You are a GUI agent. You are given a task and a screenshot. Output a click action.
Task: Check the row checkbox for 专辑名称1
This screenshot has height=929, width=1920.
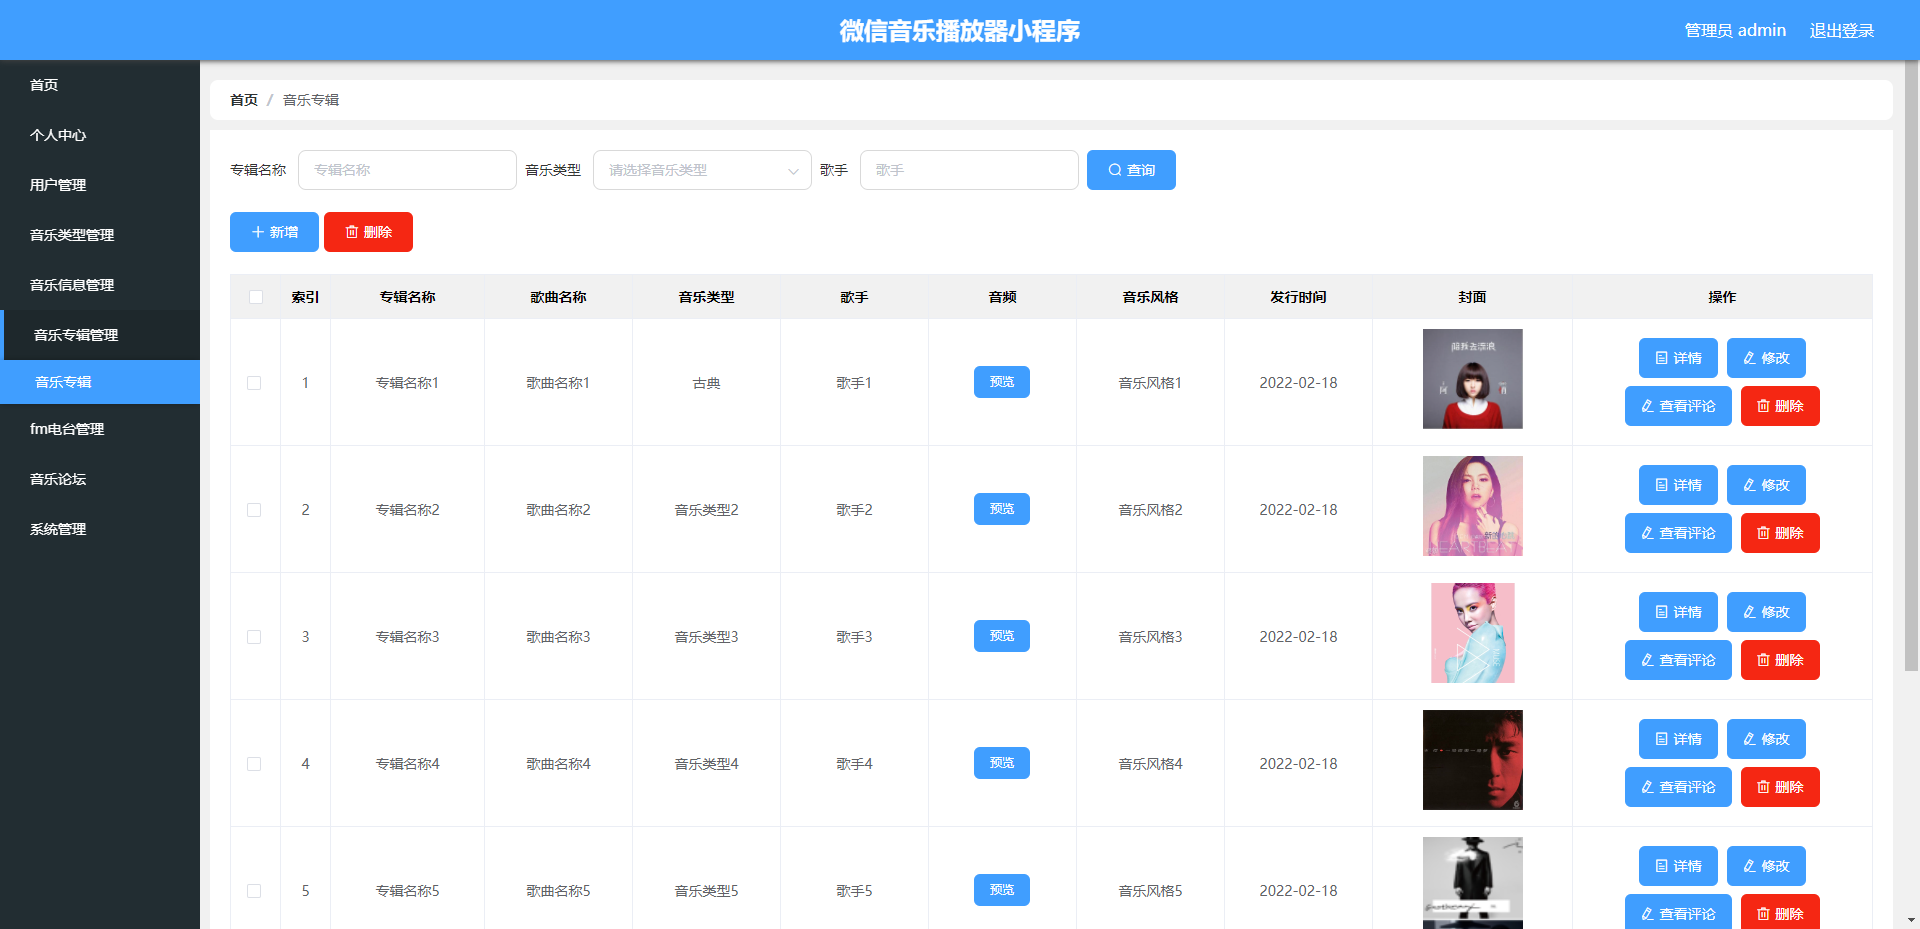pyautogui.click(x=255, y=382)
